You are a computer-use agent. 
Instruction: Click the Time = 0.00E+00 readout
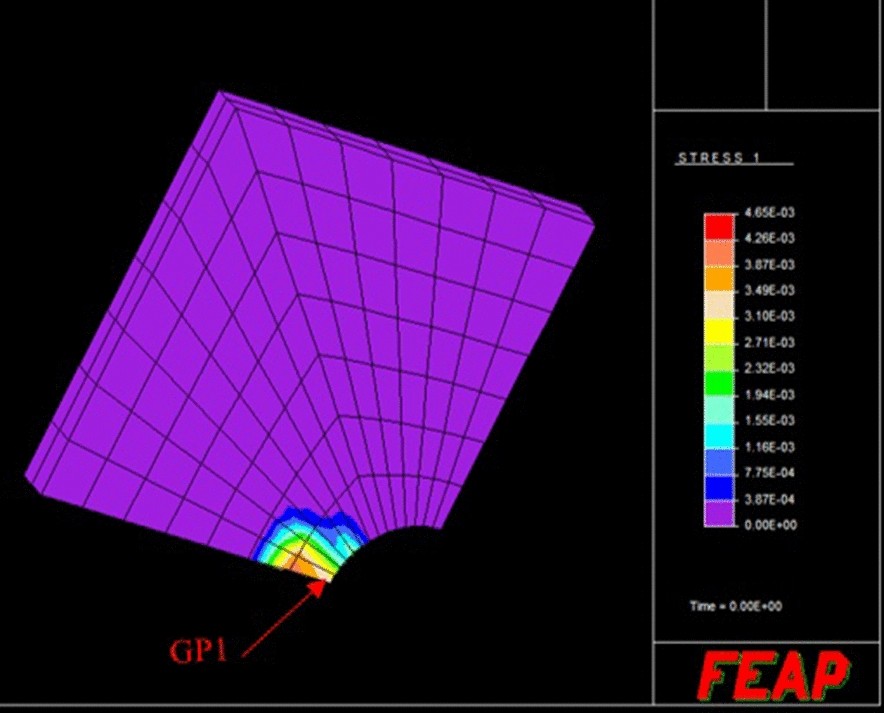(736, 606)
